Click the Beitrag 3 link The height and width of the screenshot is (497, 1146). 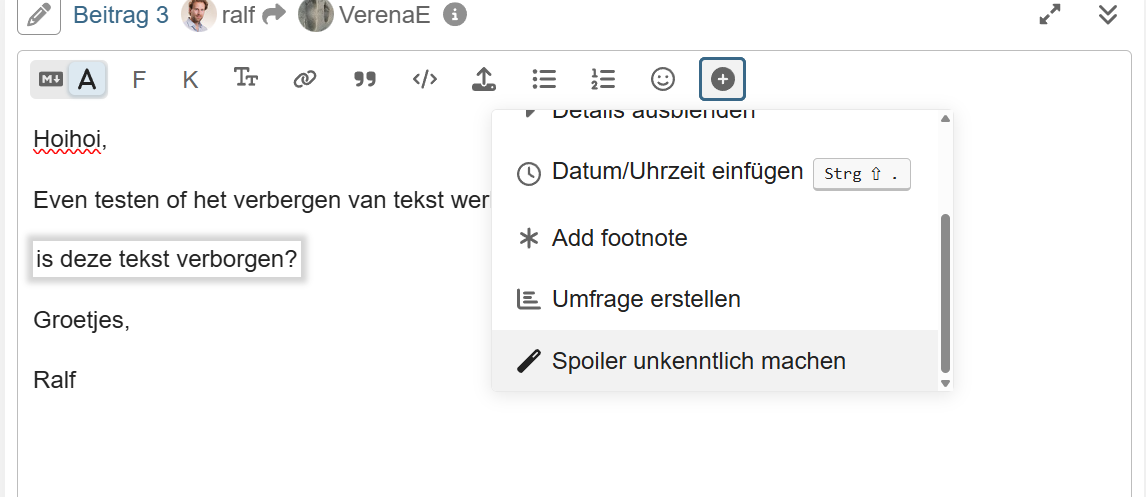120,15
